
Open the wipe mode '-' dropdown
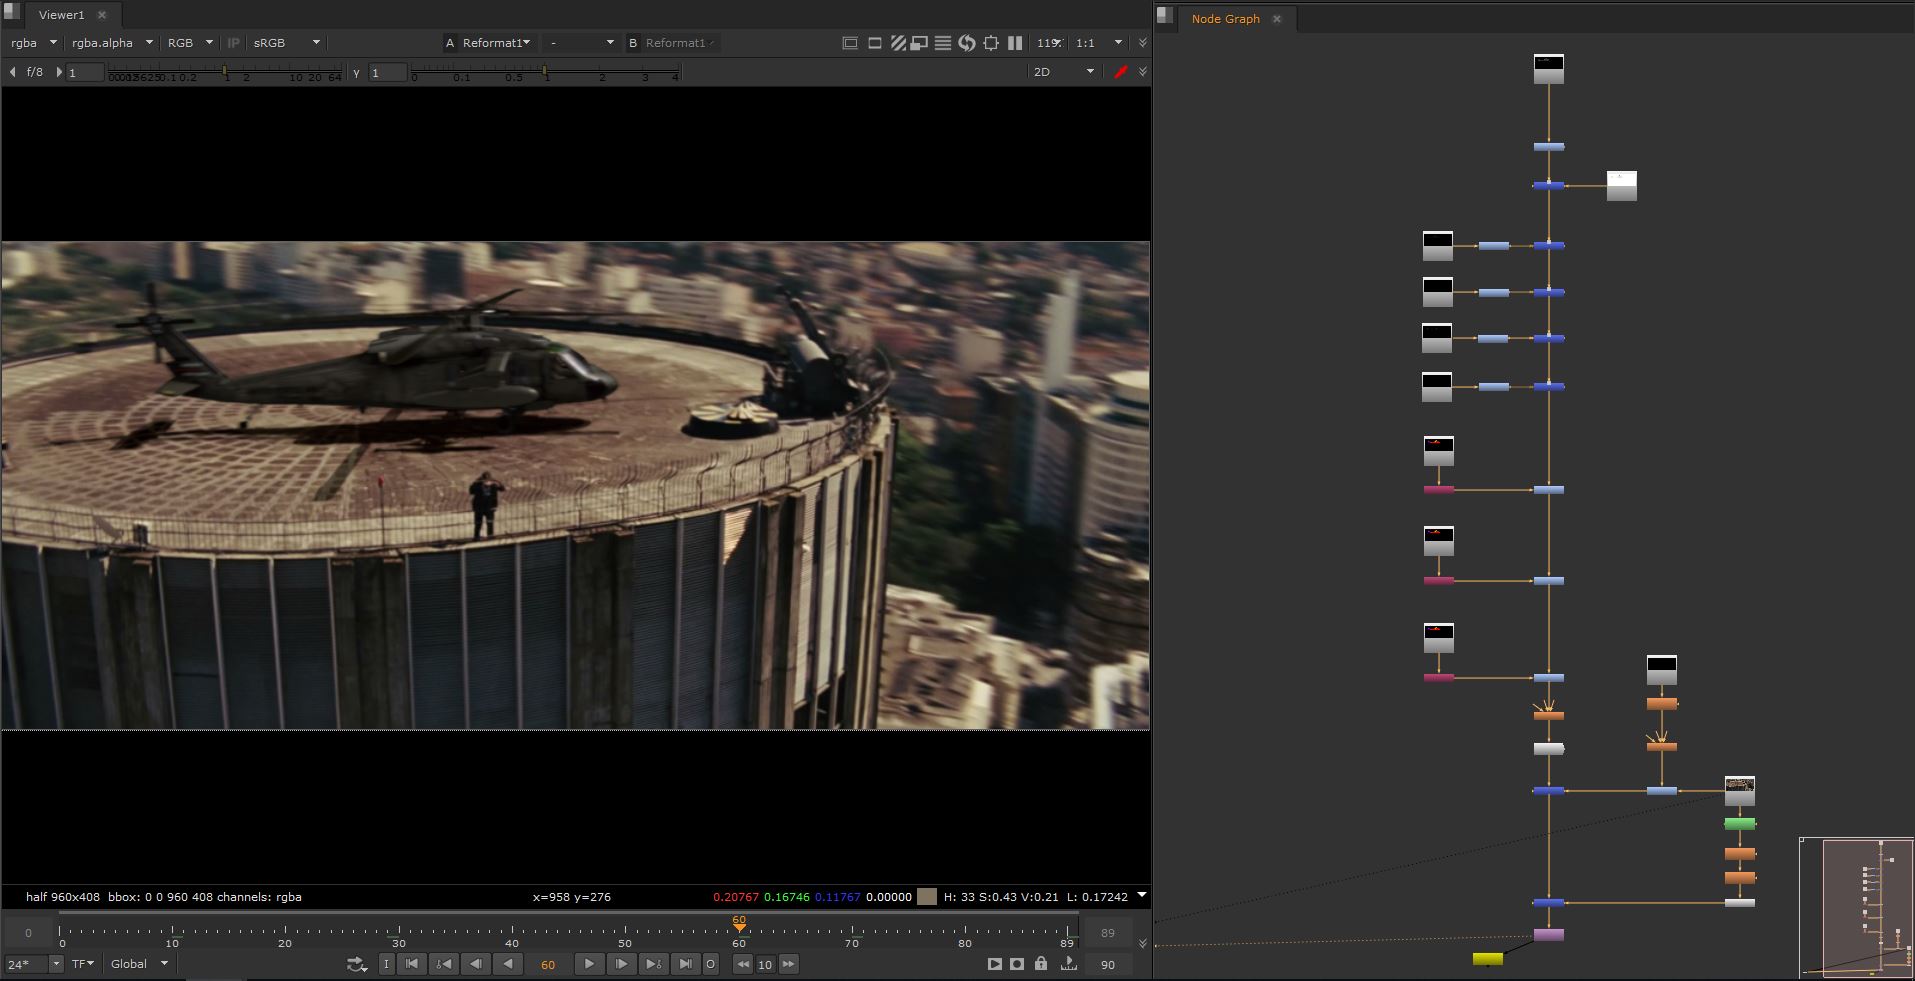coord(581,43)
